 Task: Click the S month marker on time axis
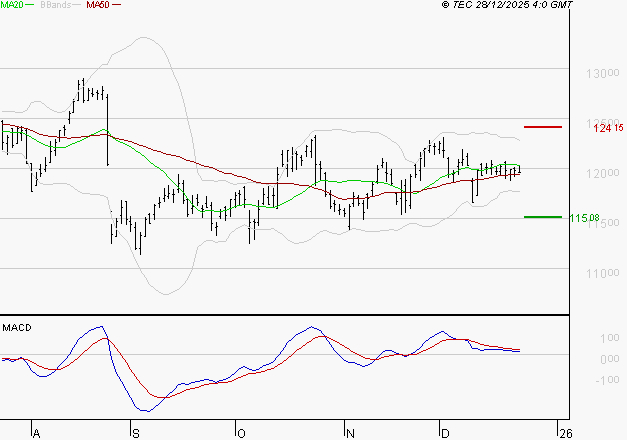pyautogui.click(x=136, y=433)
